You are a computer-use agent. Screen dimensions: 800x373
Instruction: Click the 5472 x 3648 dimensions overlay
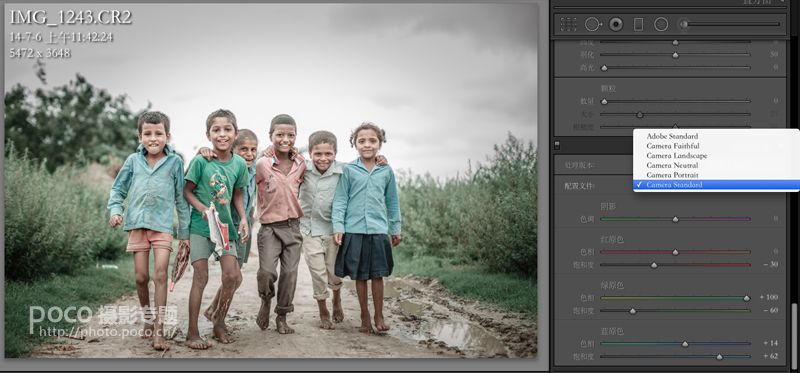point(40,53)
